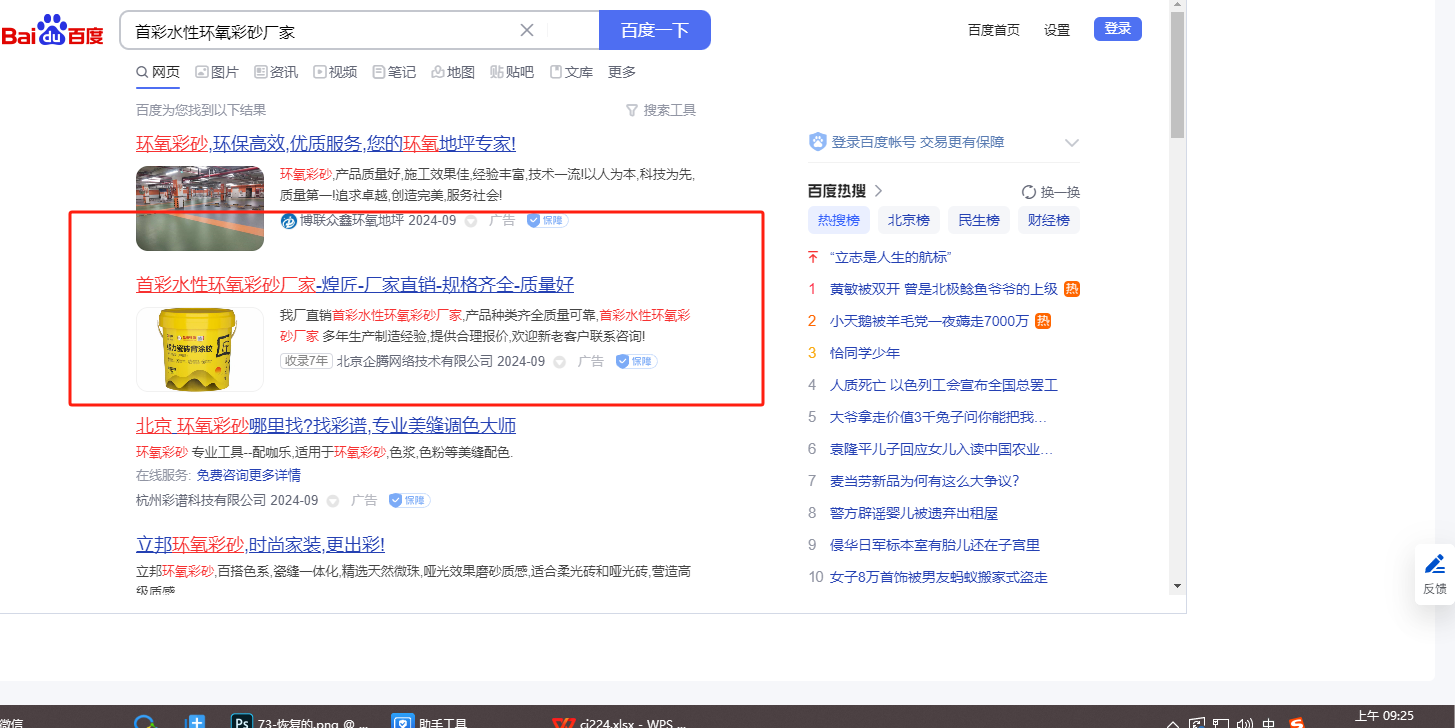The width and height of the screenshot is (1455, 728).
Task: Expand the 百度热搜 arrow
Action: tap(878, 191)
